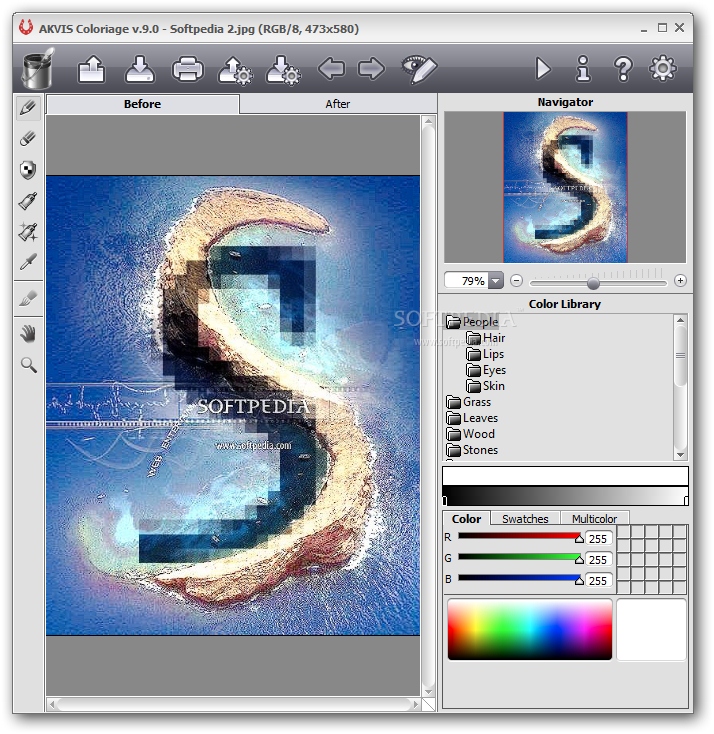Click the Navigator image thumbnail
This screenshot has height=734, width=714.
point(565,187)
